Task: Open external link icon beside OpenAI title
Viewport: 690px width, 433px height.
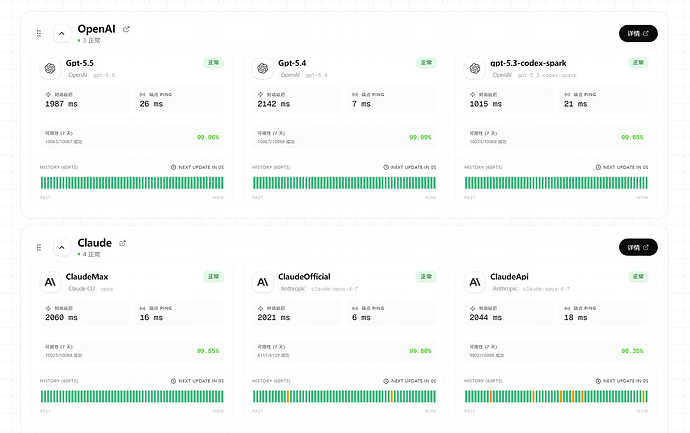Action: point(126,29)
